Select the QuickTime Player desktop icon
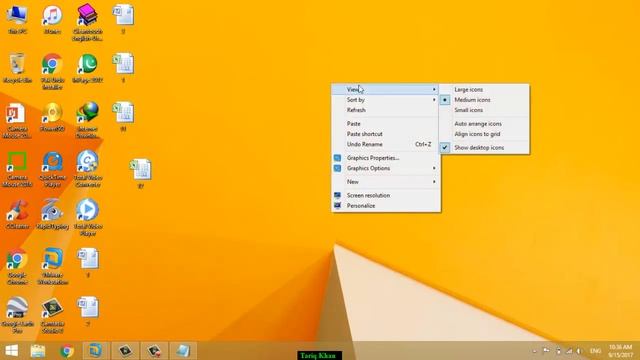 tap(52, 169)
